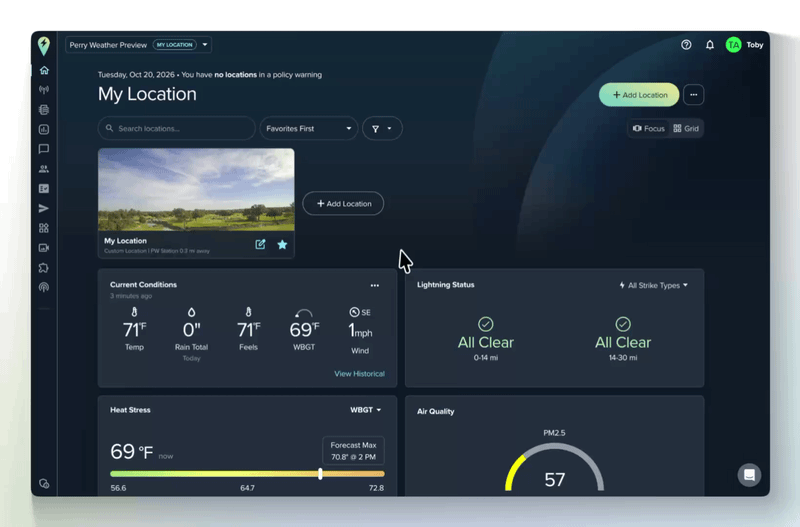Image resolution: width=800 pixels, height=527 pixels.
Task: Open the Current Conditions three-dot menu
Action: pyautogui.click(x=374, y=286)
